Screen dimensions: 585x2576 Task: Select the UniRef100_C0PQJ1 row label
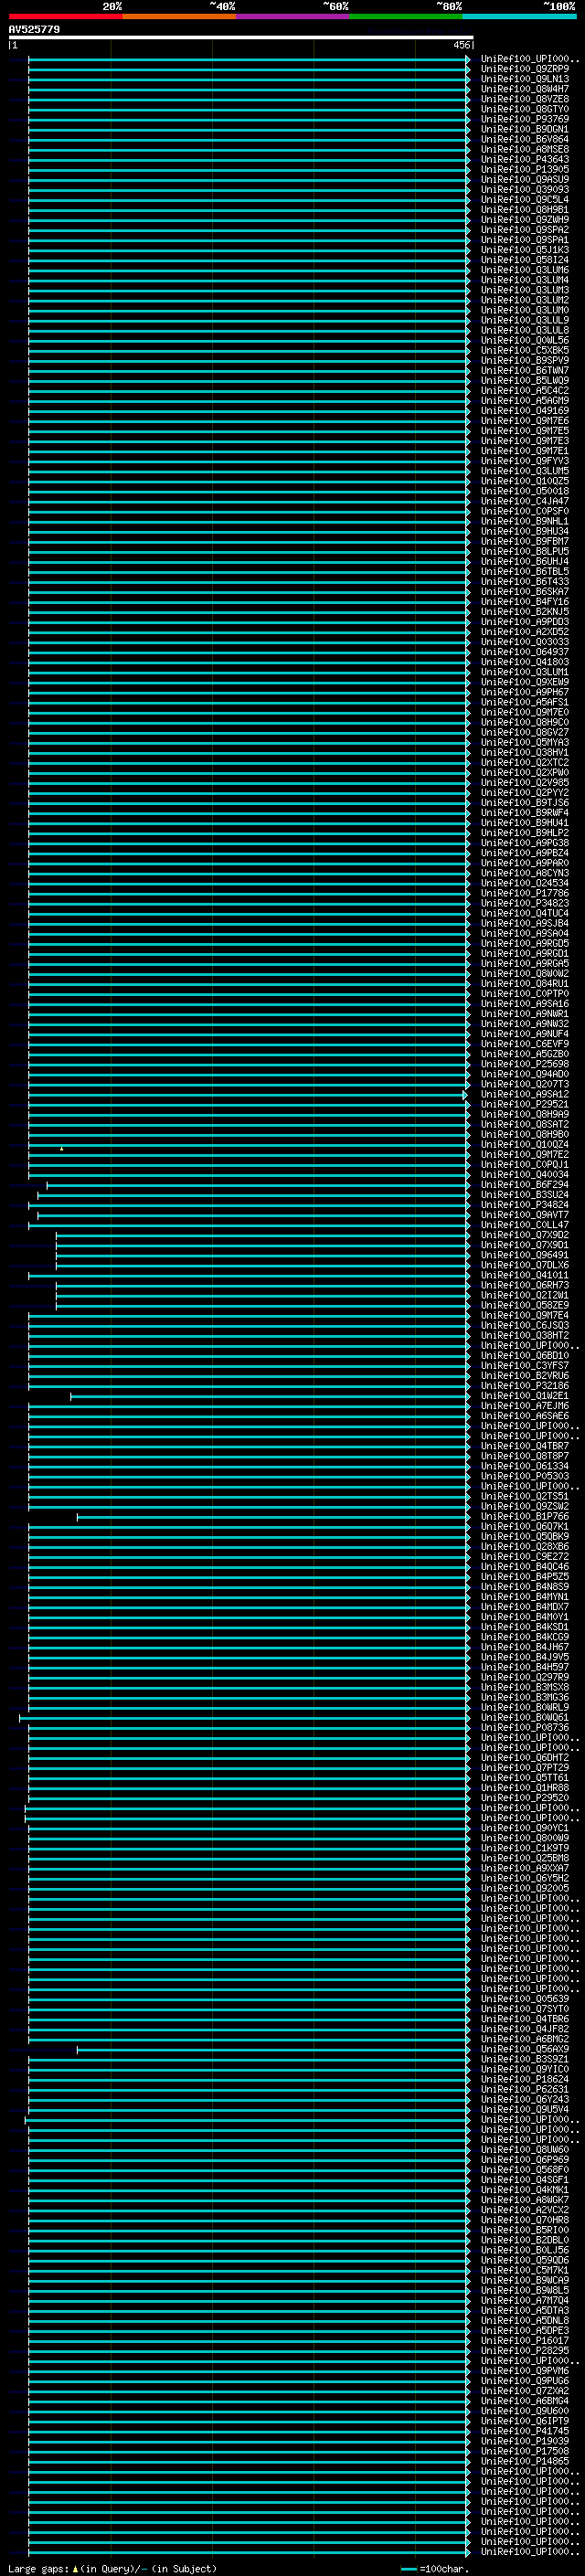tap(525, 1164)
